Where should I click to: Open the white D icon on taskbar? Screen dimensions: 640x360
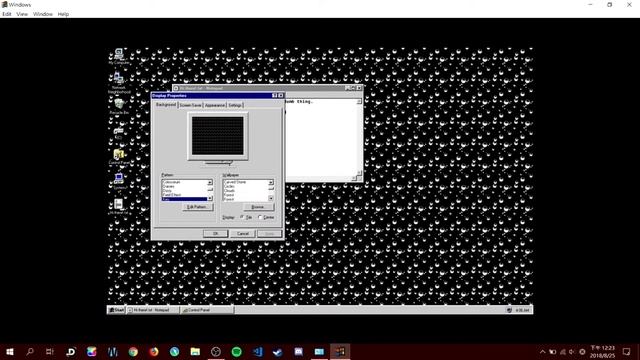[x=71, y=351]
